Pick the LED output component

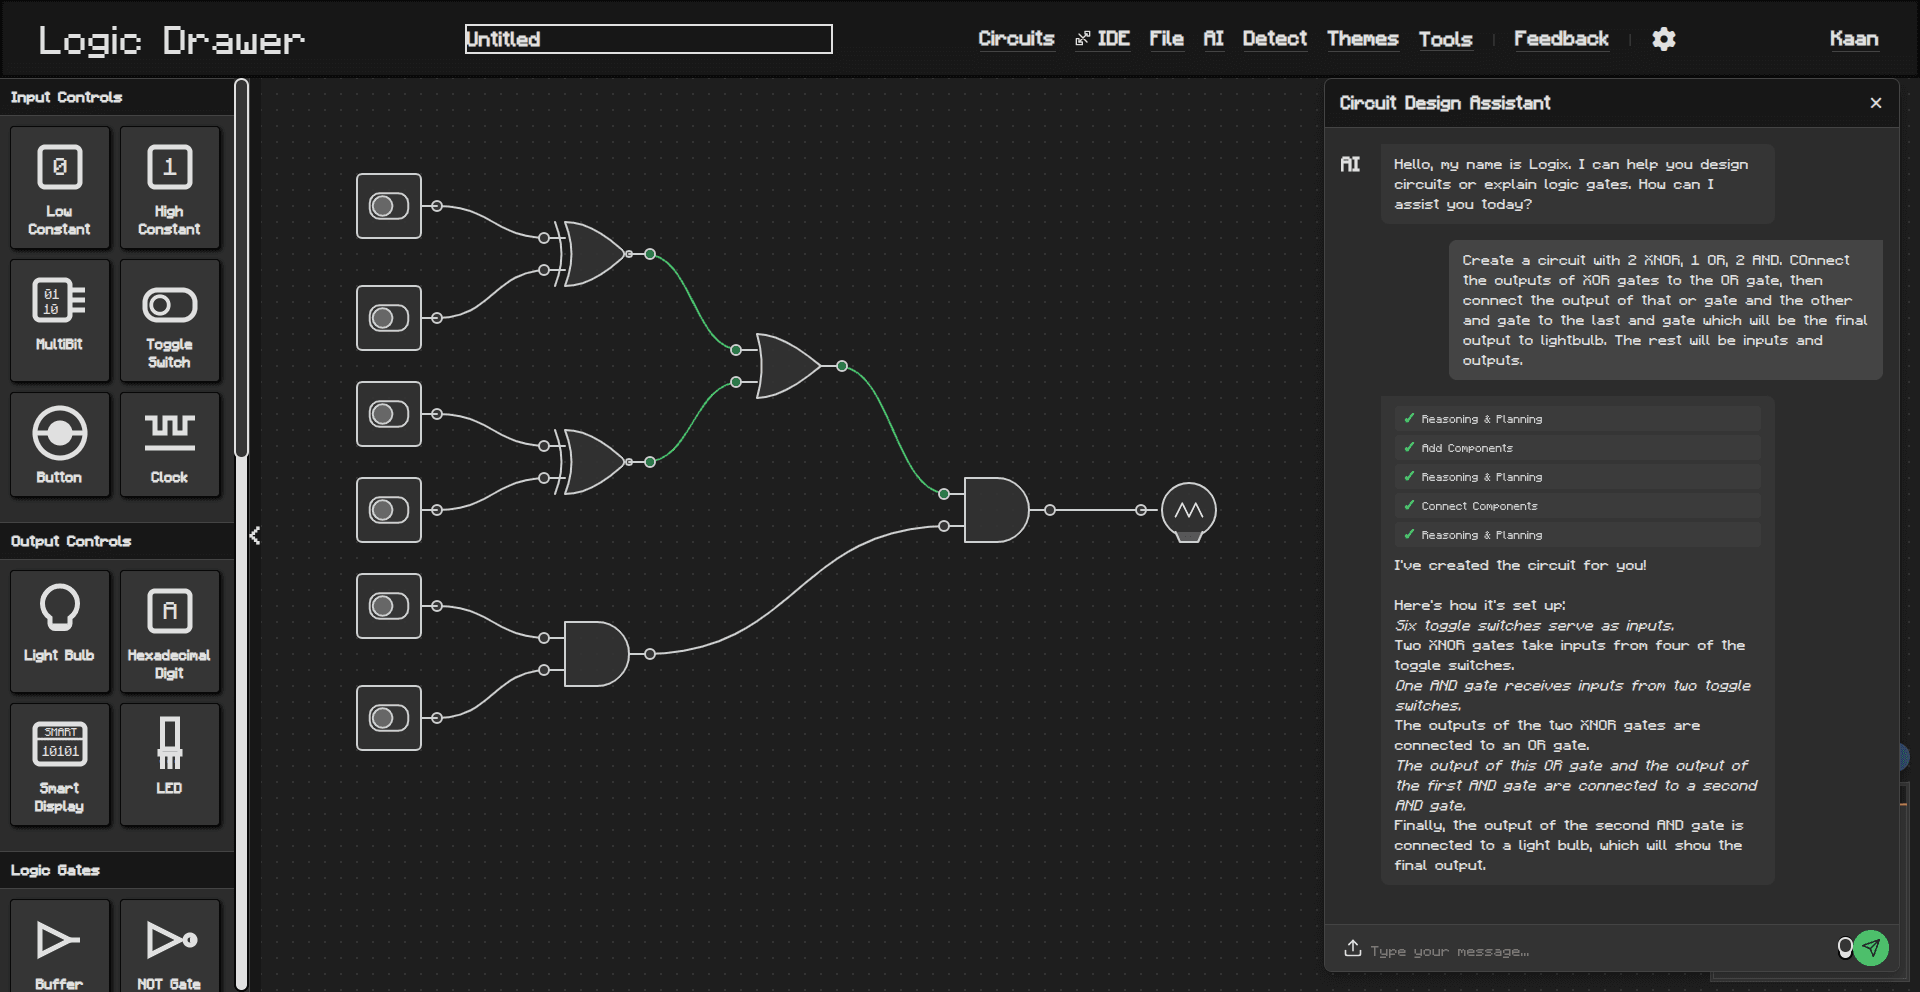pyautogui.click(x=169, y=763)
